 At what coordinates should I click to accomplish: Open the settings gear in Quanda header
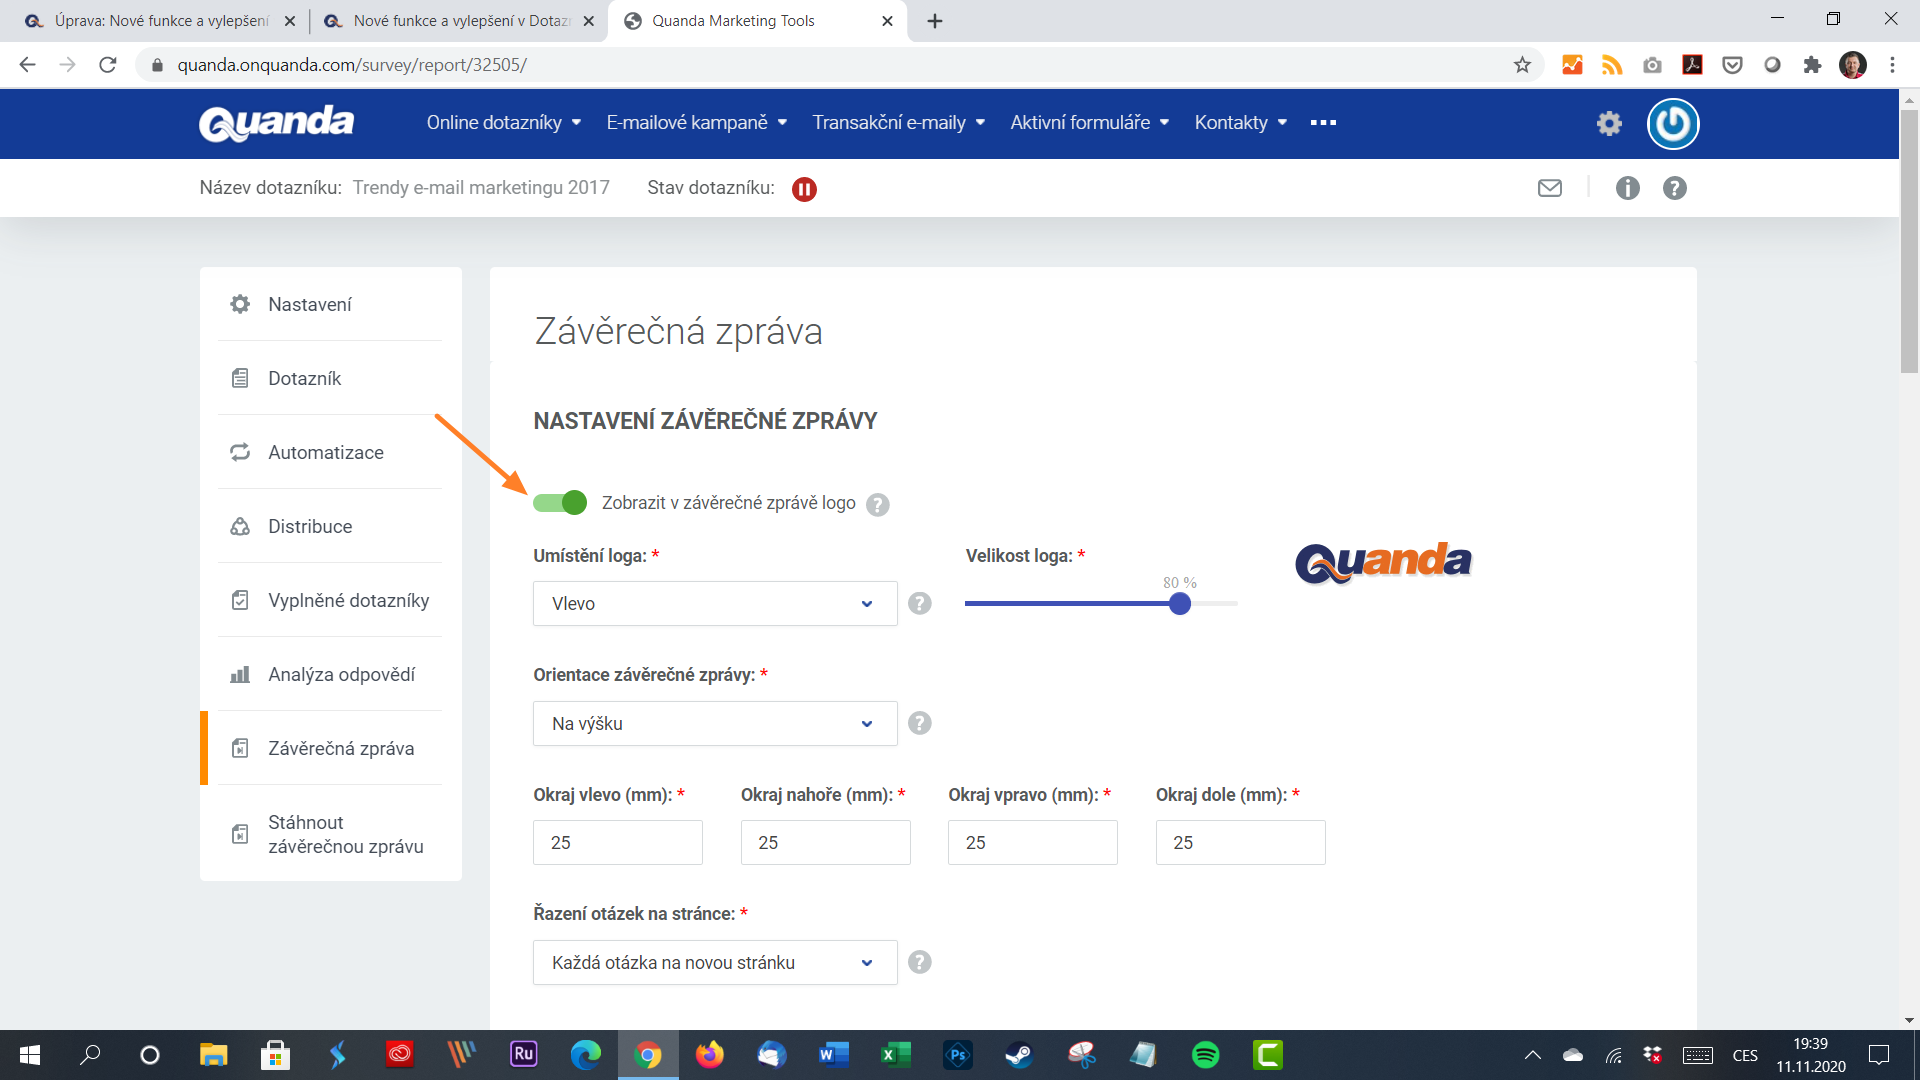(1609, 123)
